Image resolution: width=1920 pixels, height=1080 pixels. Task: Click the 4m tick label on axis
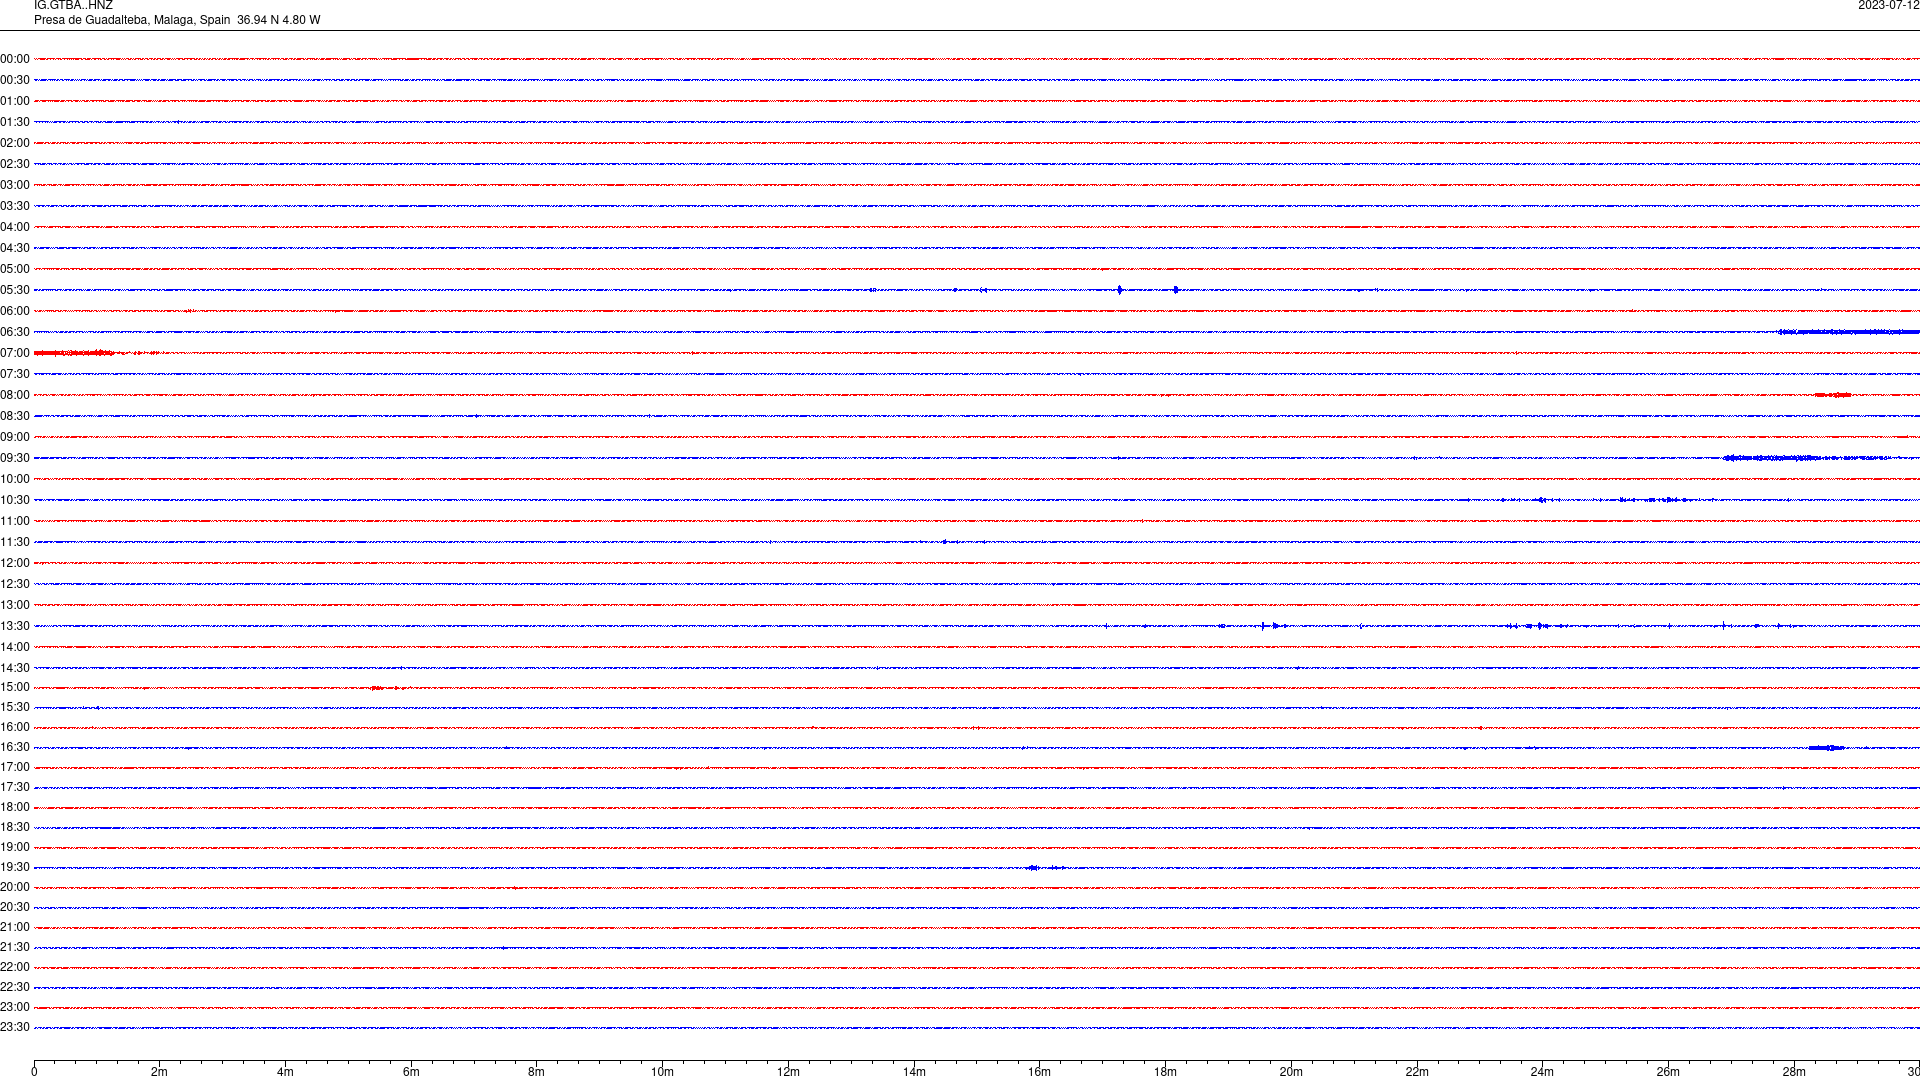285,1072
